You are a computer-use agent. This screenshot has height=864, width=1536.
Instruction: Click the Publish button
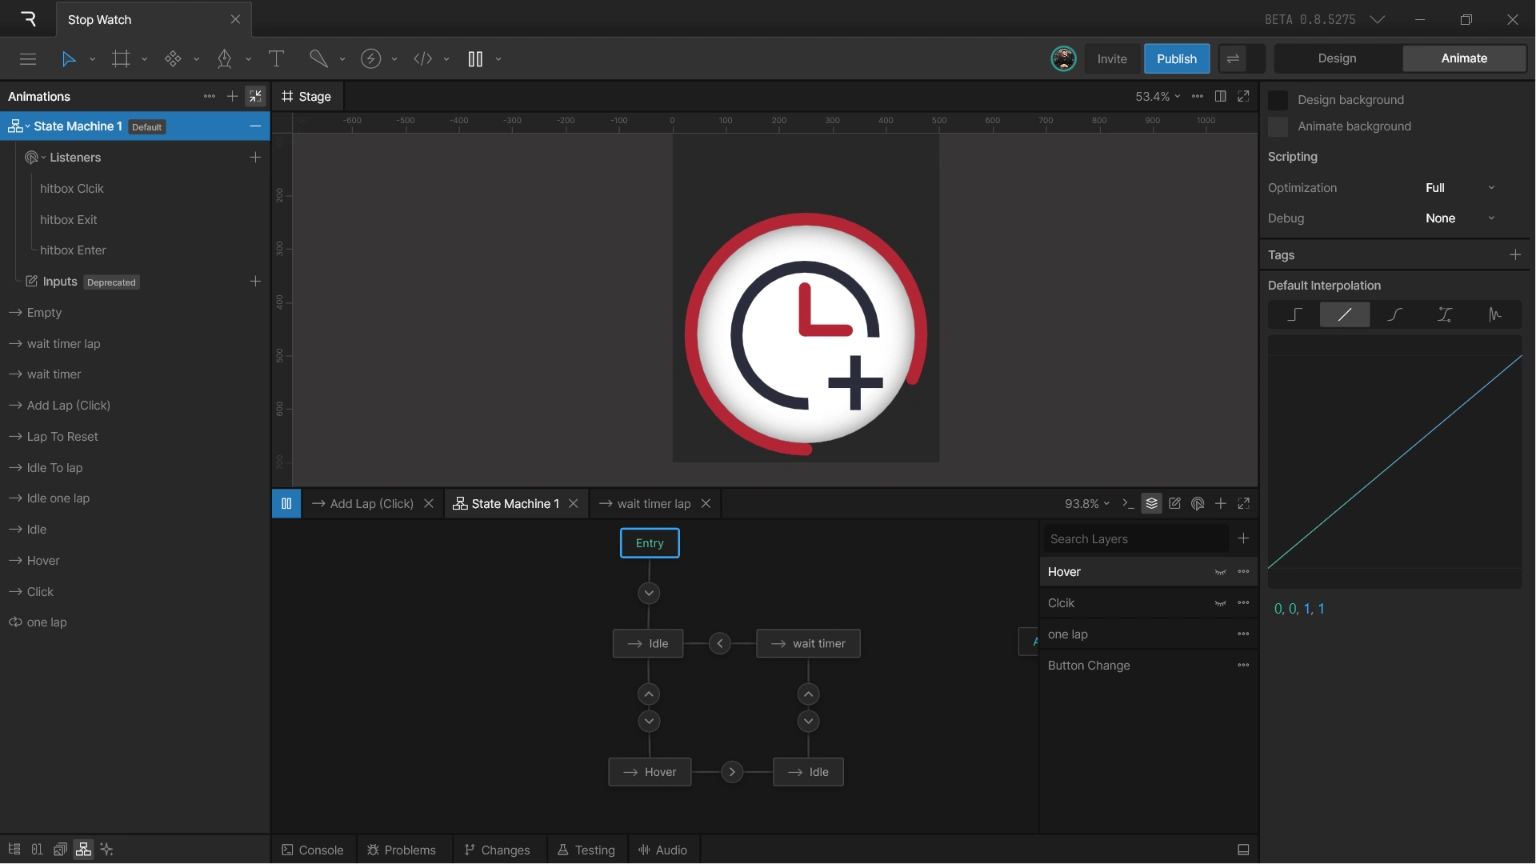click(1176, 58)
